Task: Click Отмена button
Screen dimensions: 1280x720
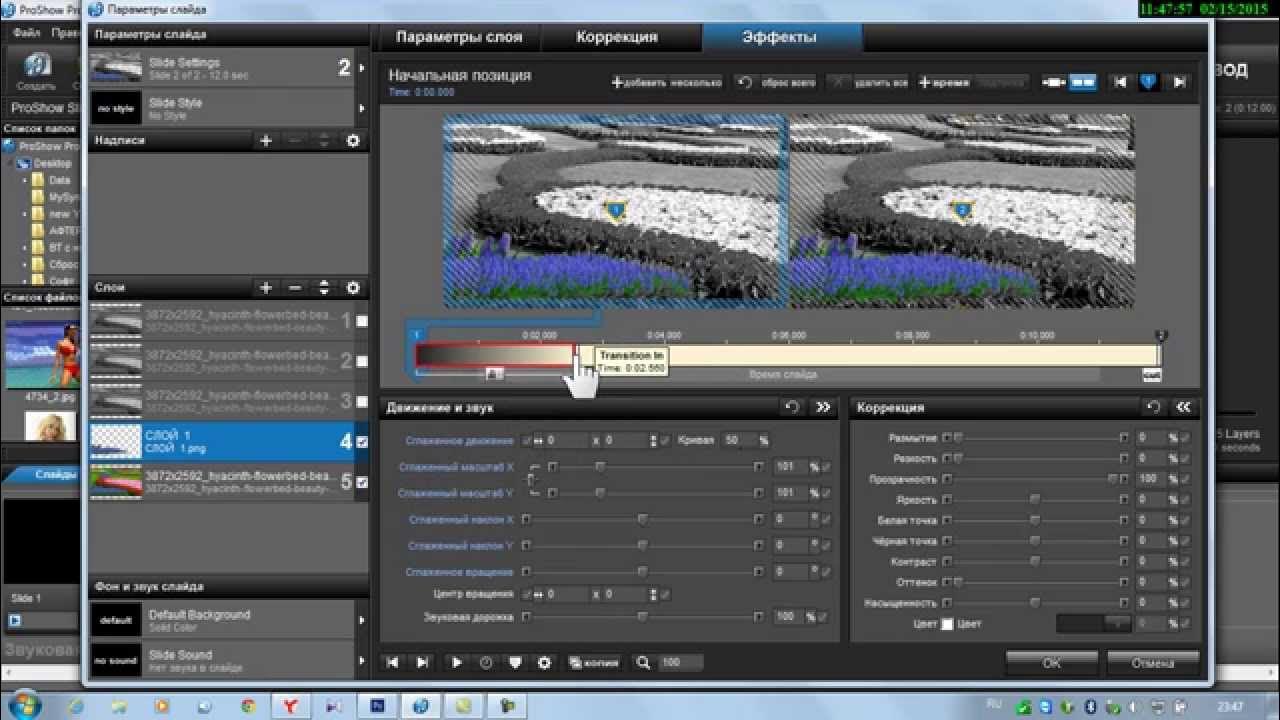Action: tap(1152, 662)
